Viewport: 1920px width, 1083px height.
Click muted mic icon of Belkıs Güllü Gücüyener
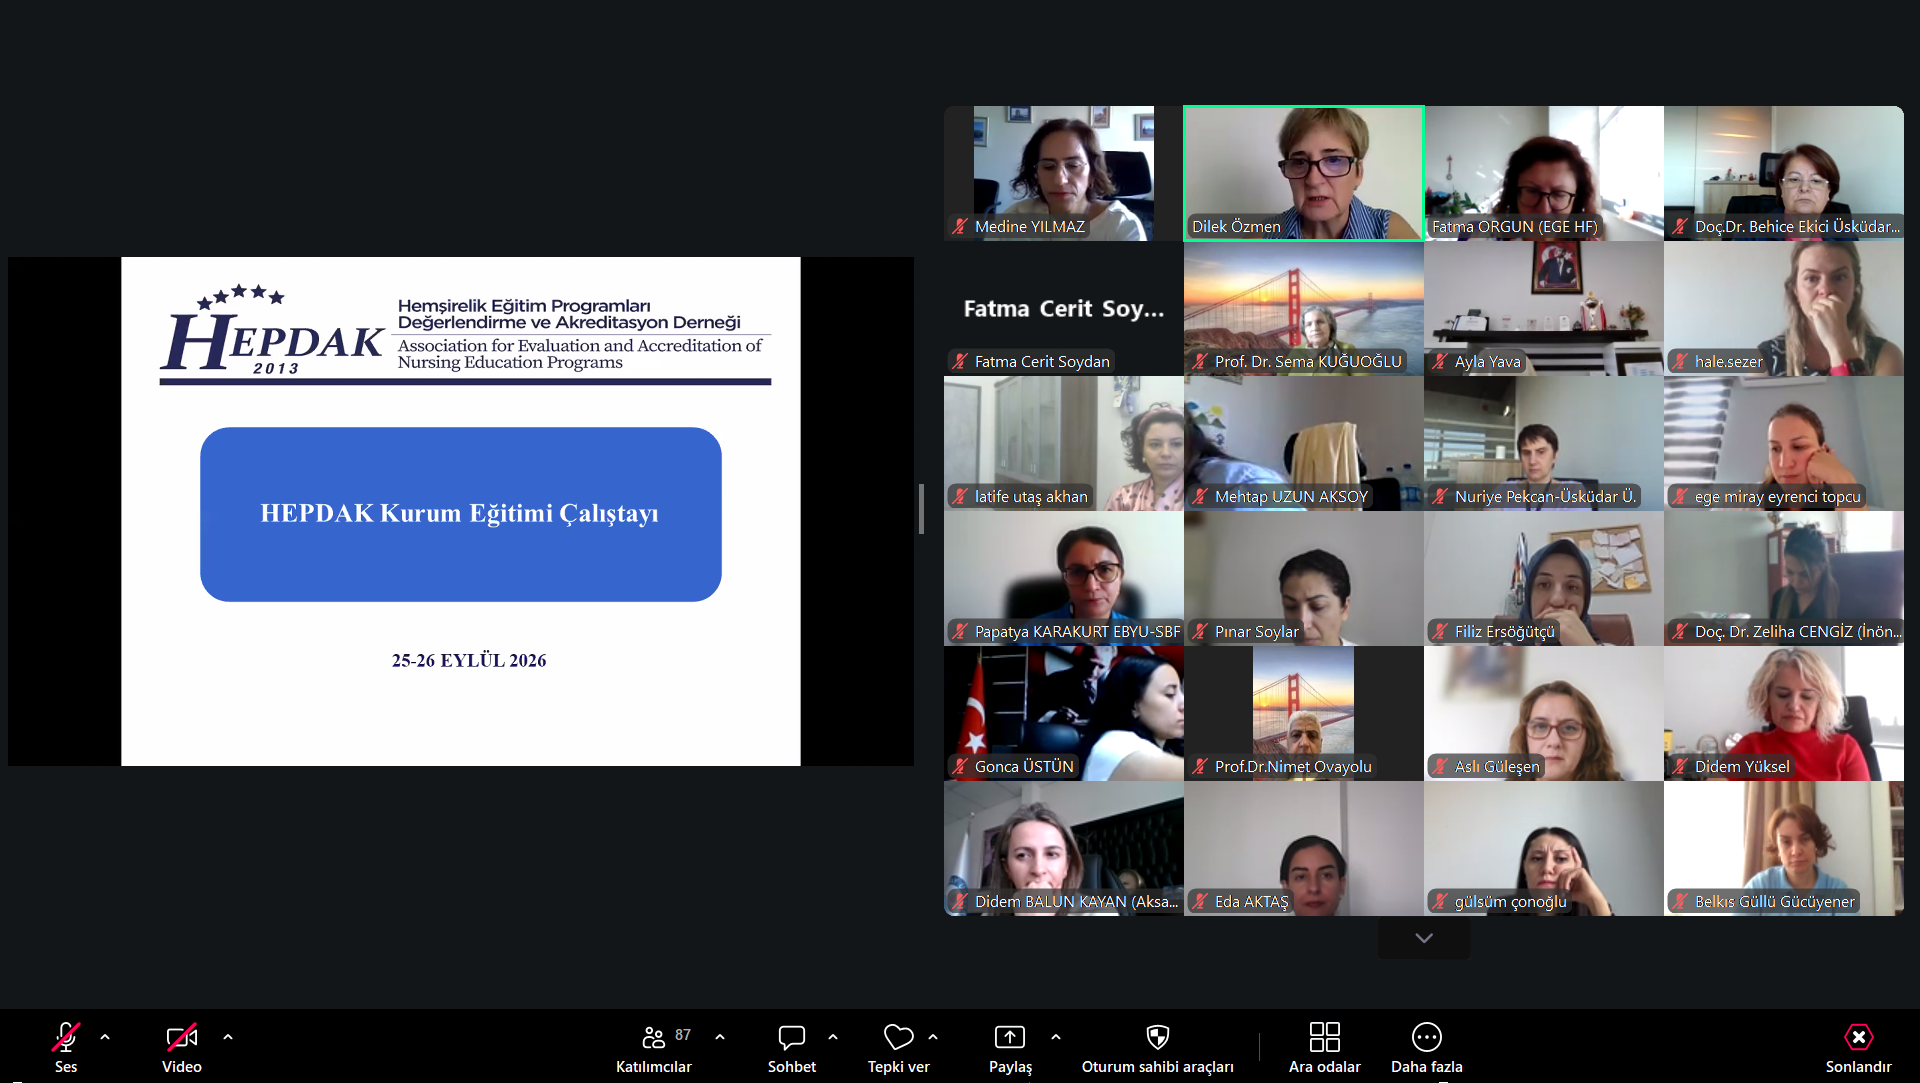pos(1680,902)
